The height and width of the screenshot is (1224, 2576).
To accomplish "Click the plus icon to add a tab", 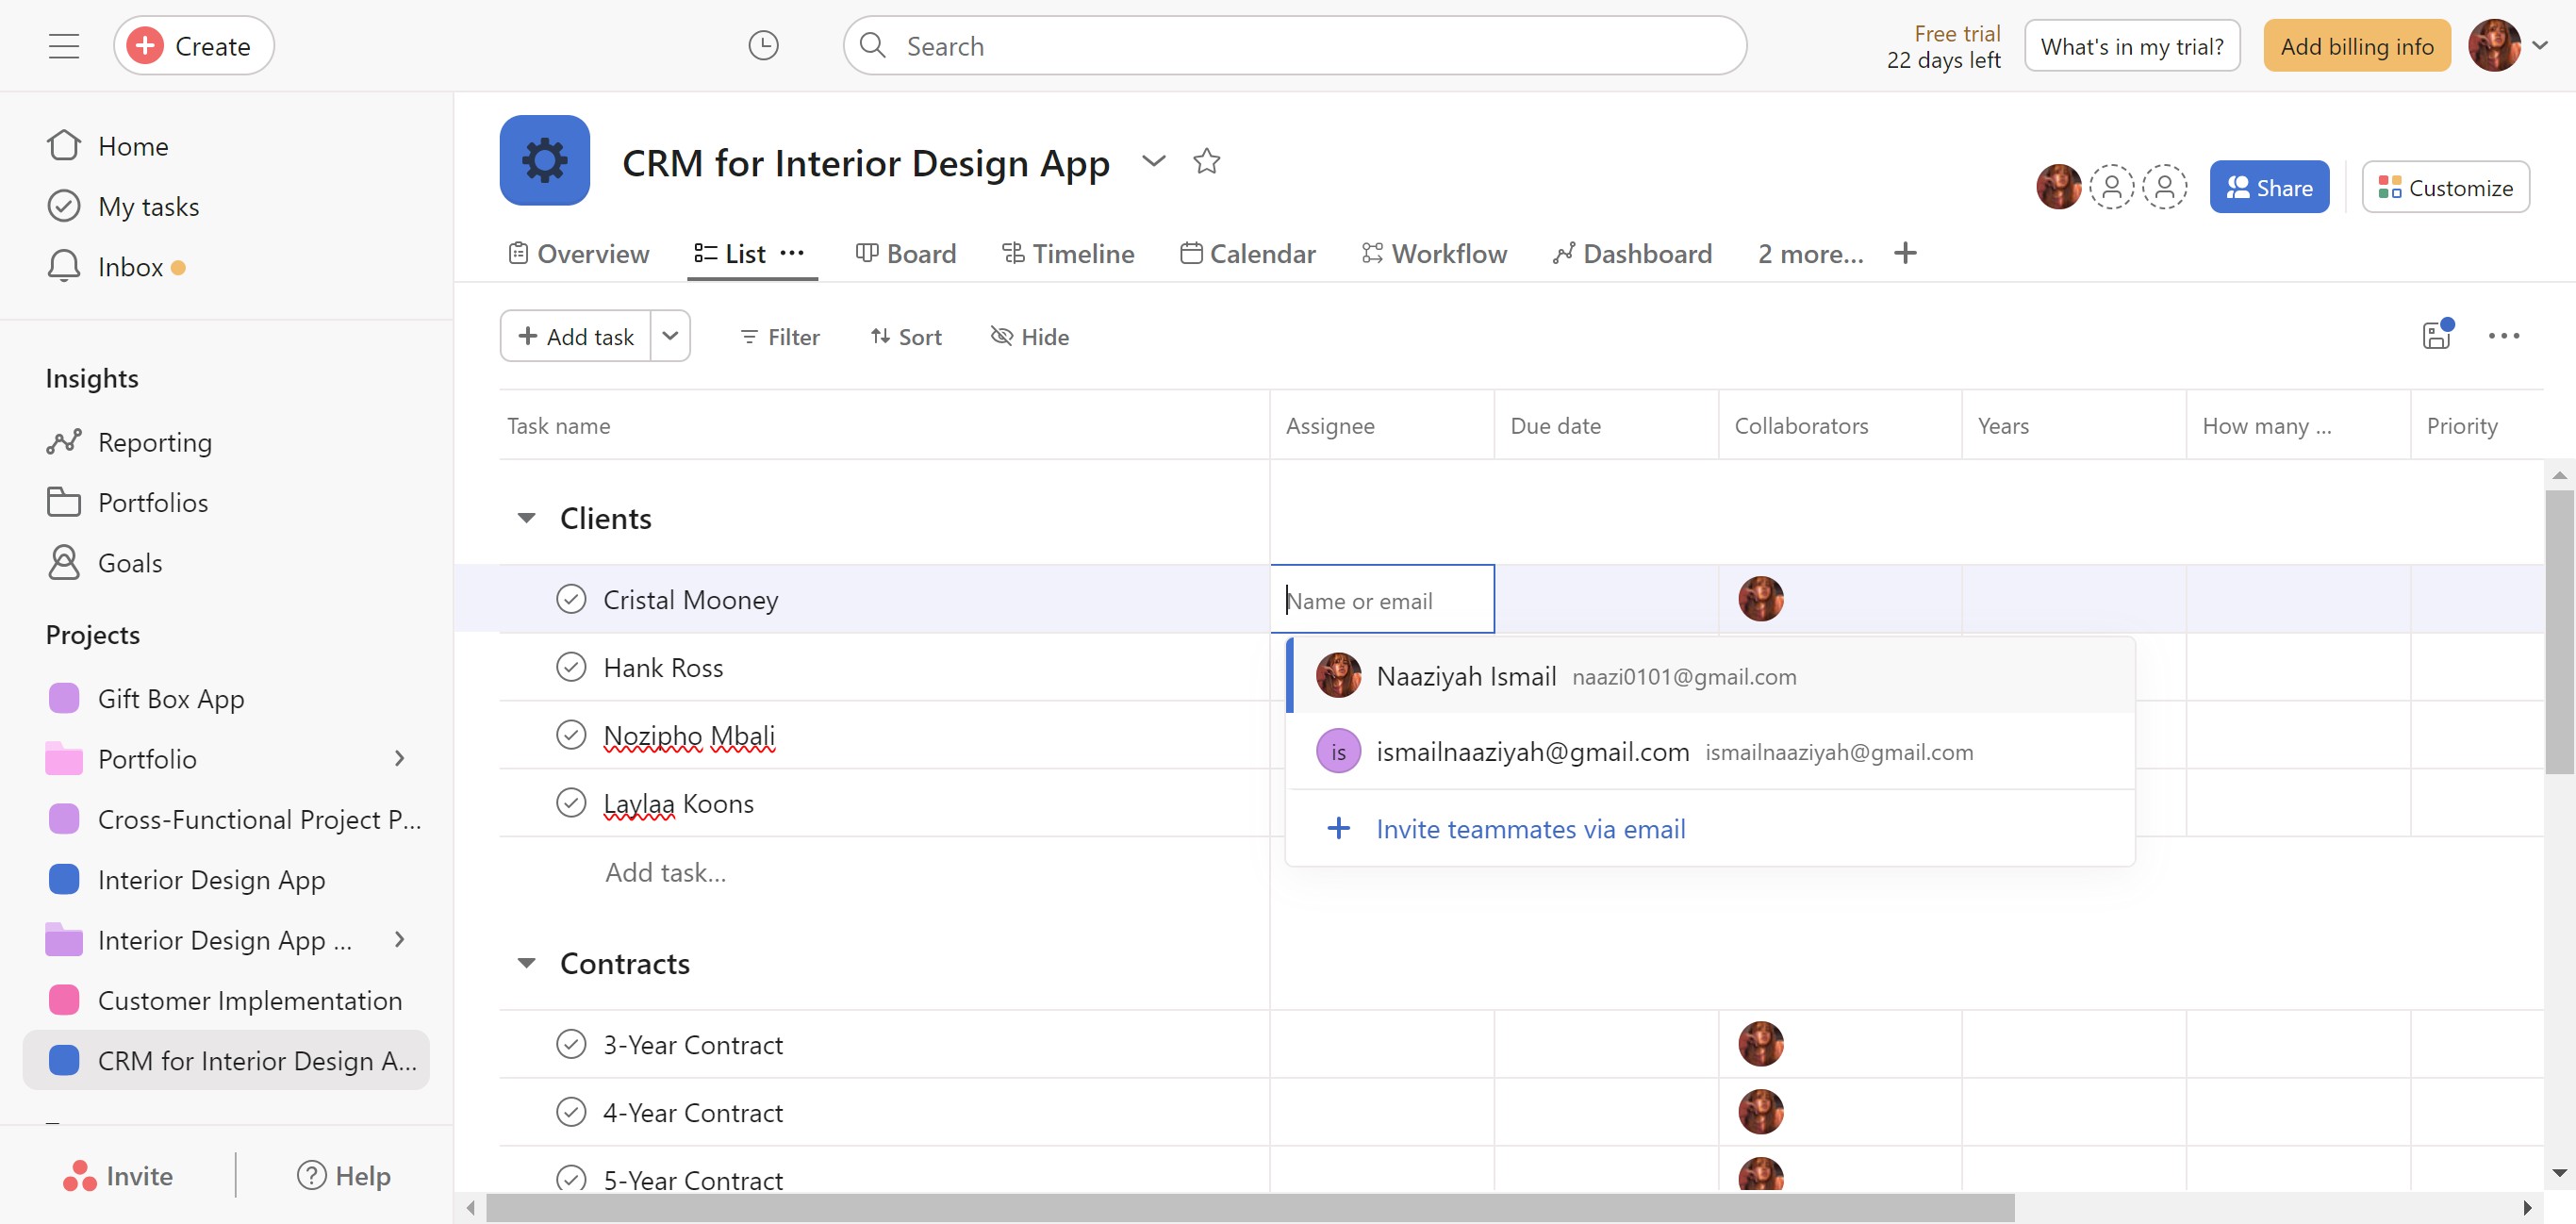I will coord(1905,253).
